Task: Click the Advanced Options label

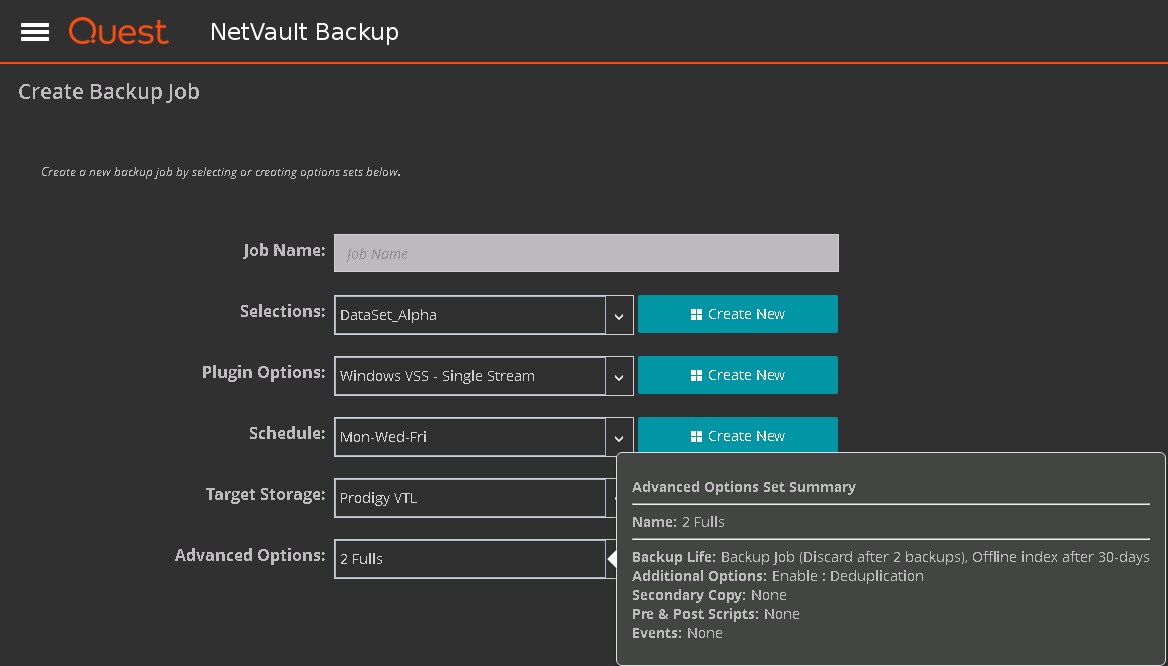Action: (x=250, y=555)
